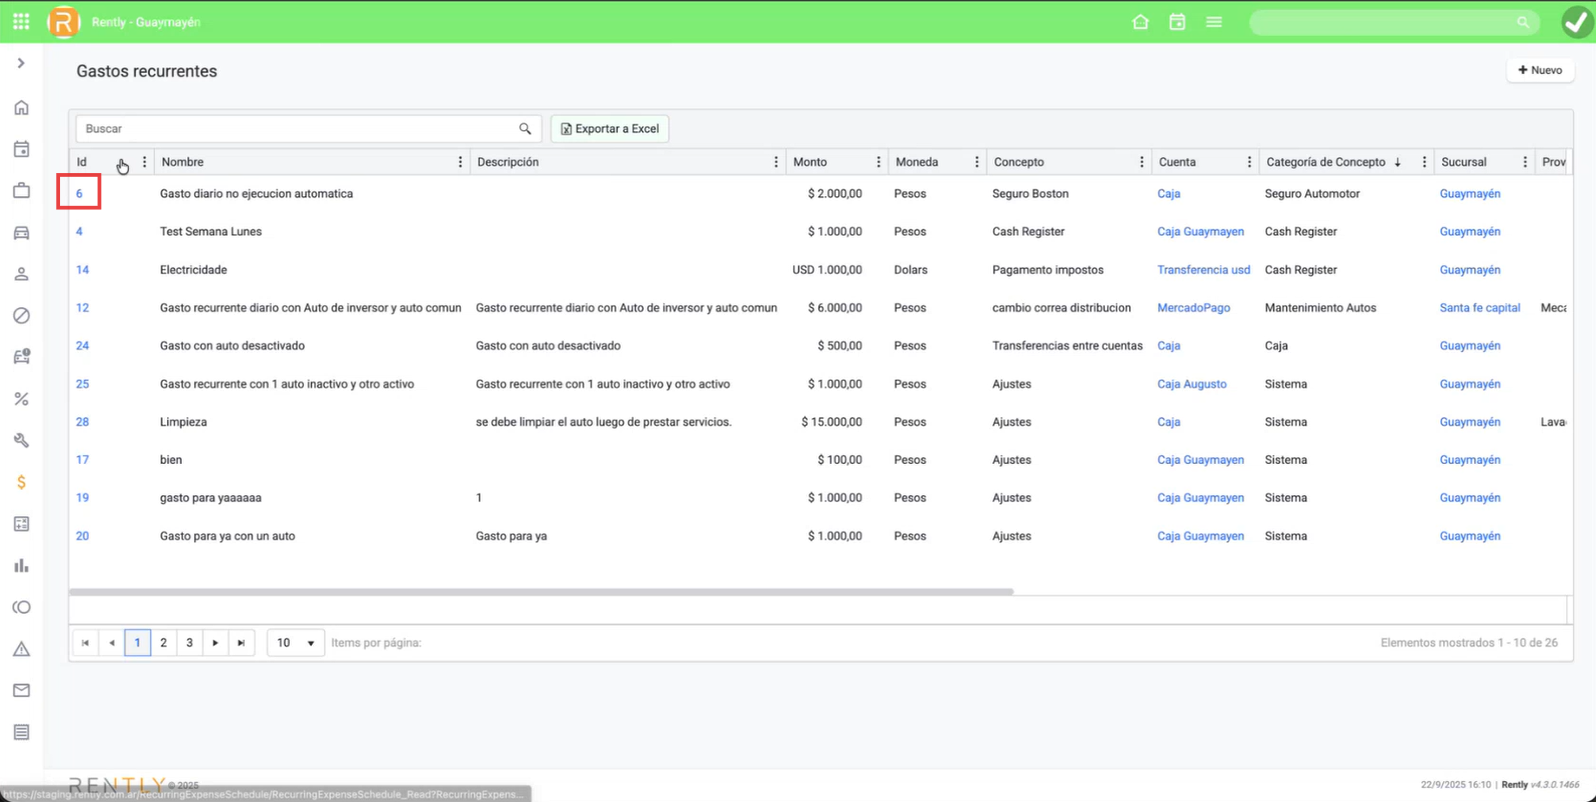Open Monto column options menu
Image resolution: width=1596 pixels, height=802 pixels.
tap(878, 162)
